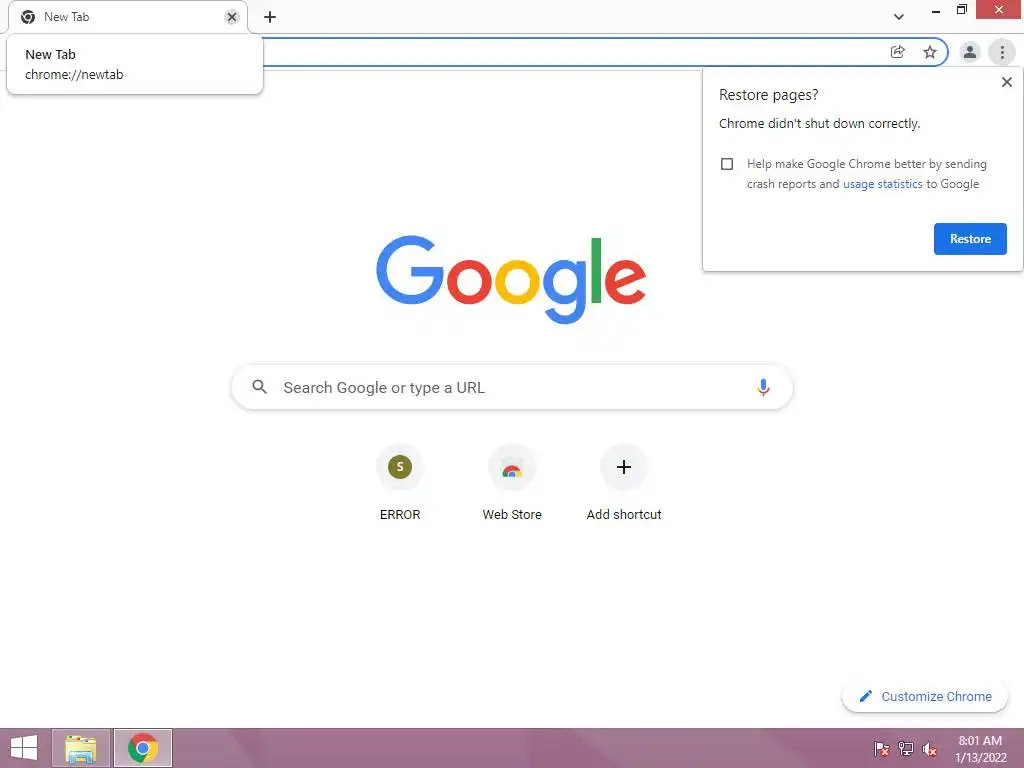Dismiss the Restore pages popup
The height and width of the screenshot is (768, 1024).
1006,82
